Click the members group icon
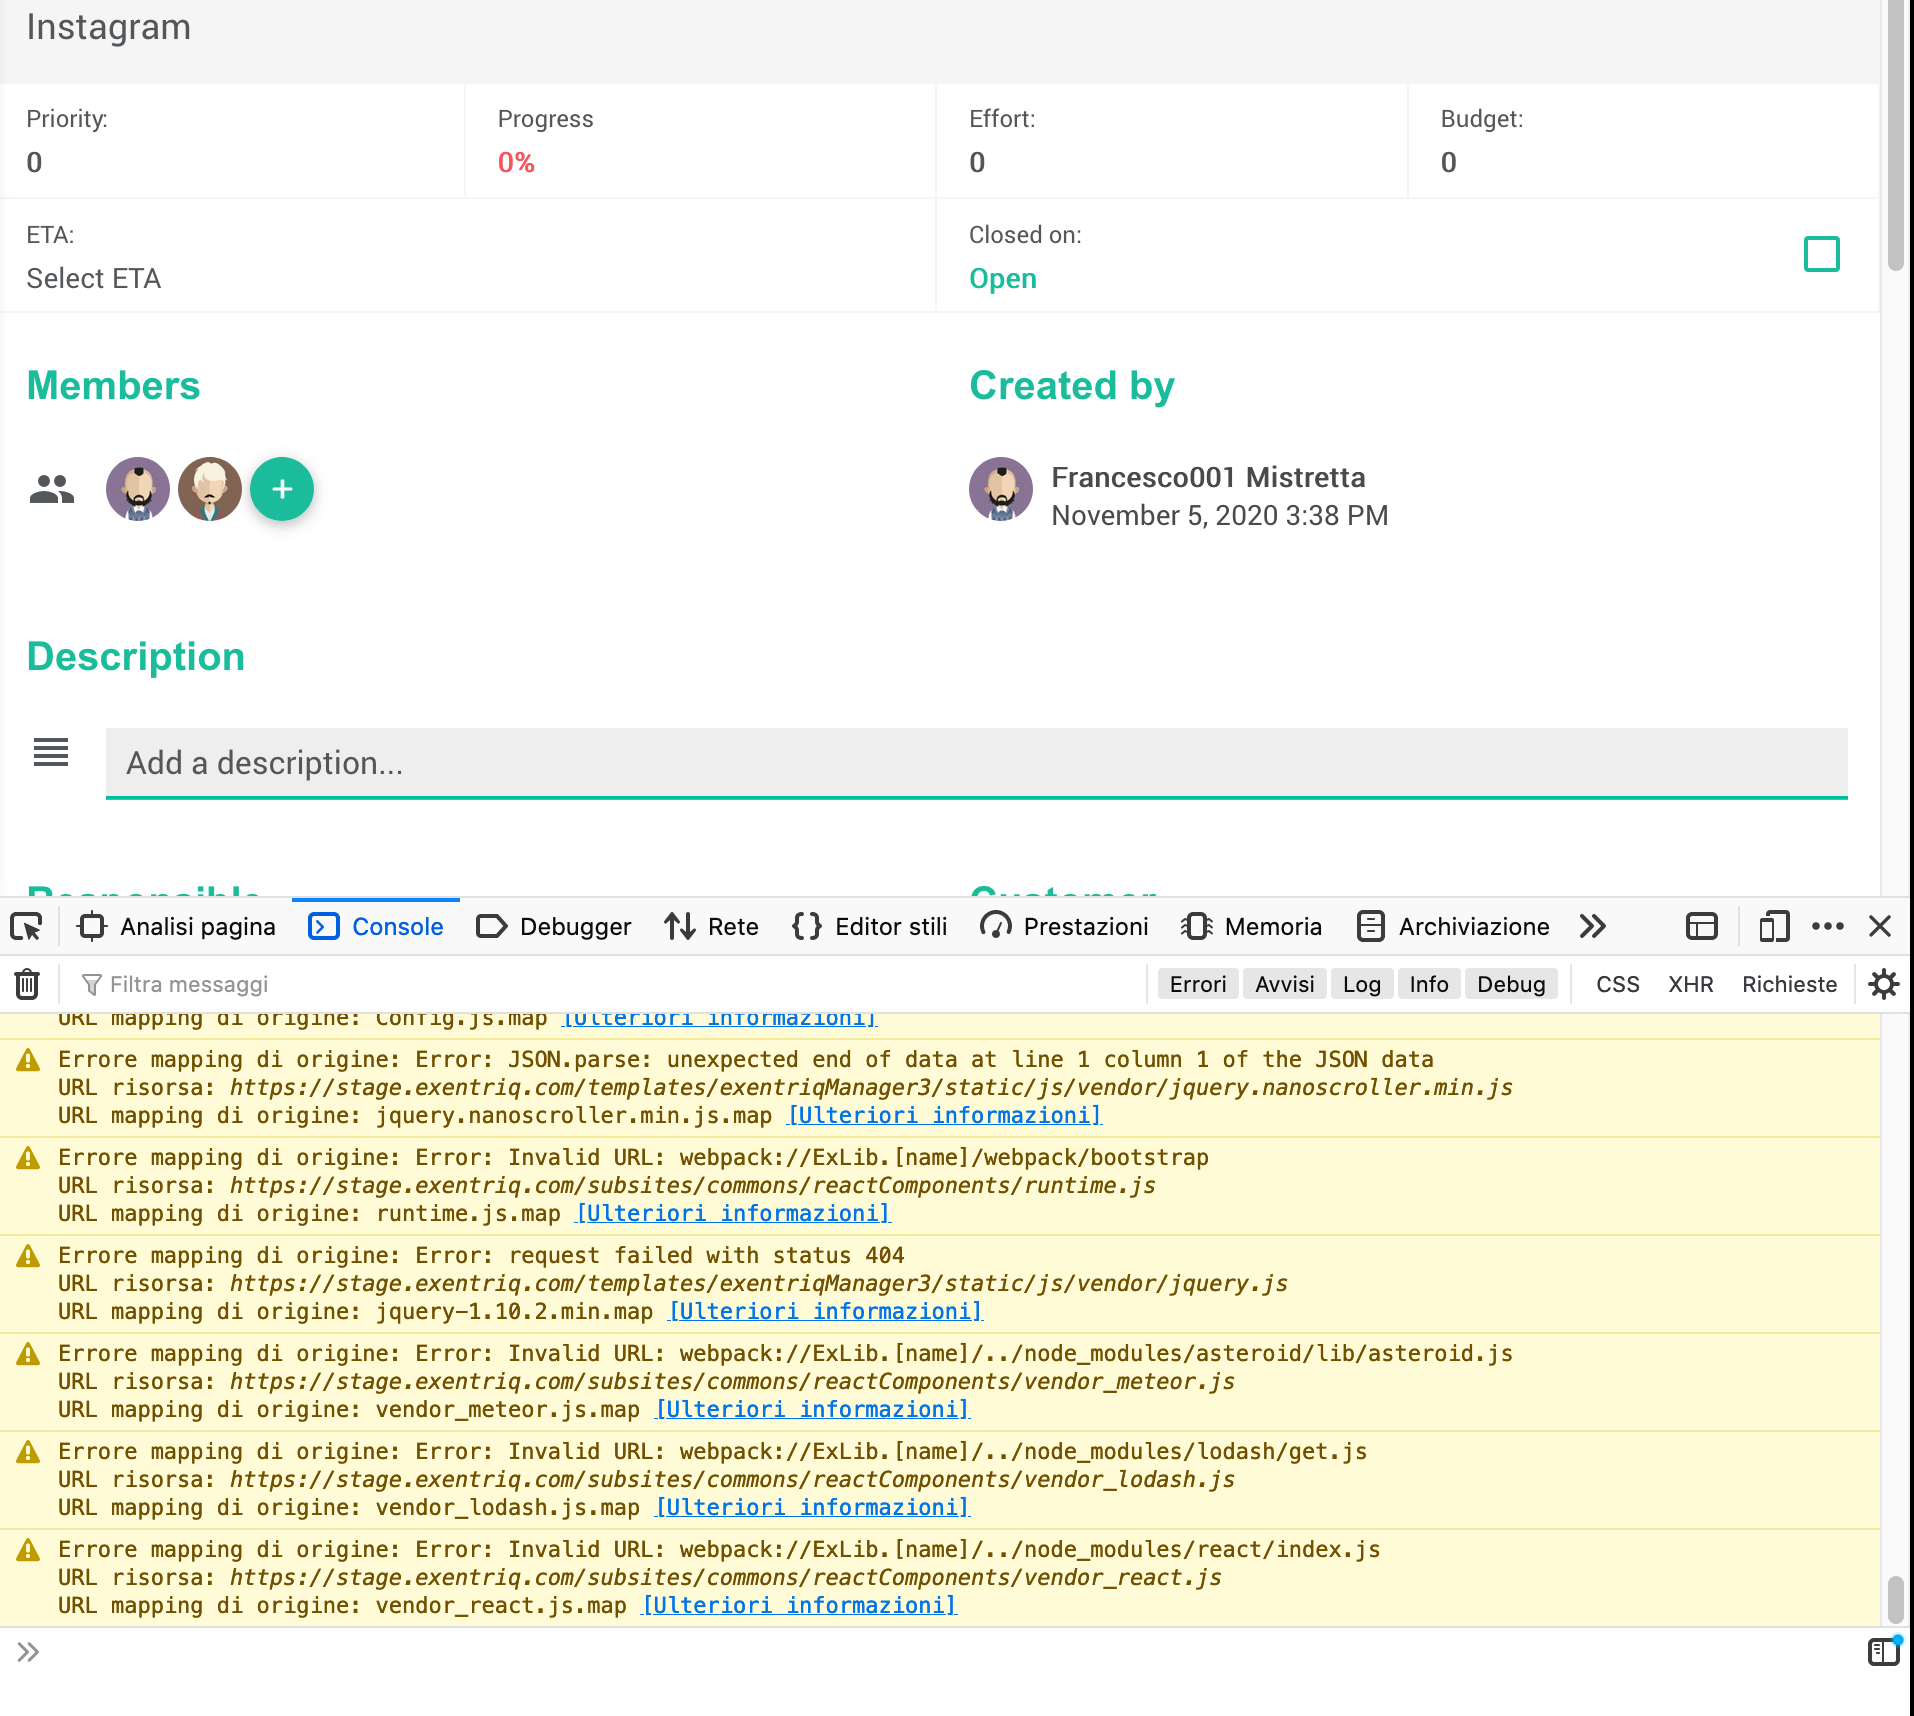This screenshot has width=1914, height=1716. click(x=52, y=489)
